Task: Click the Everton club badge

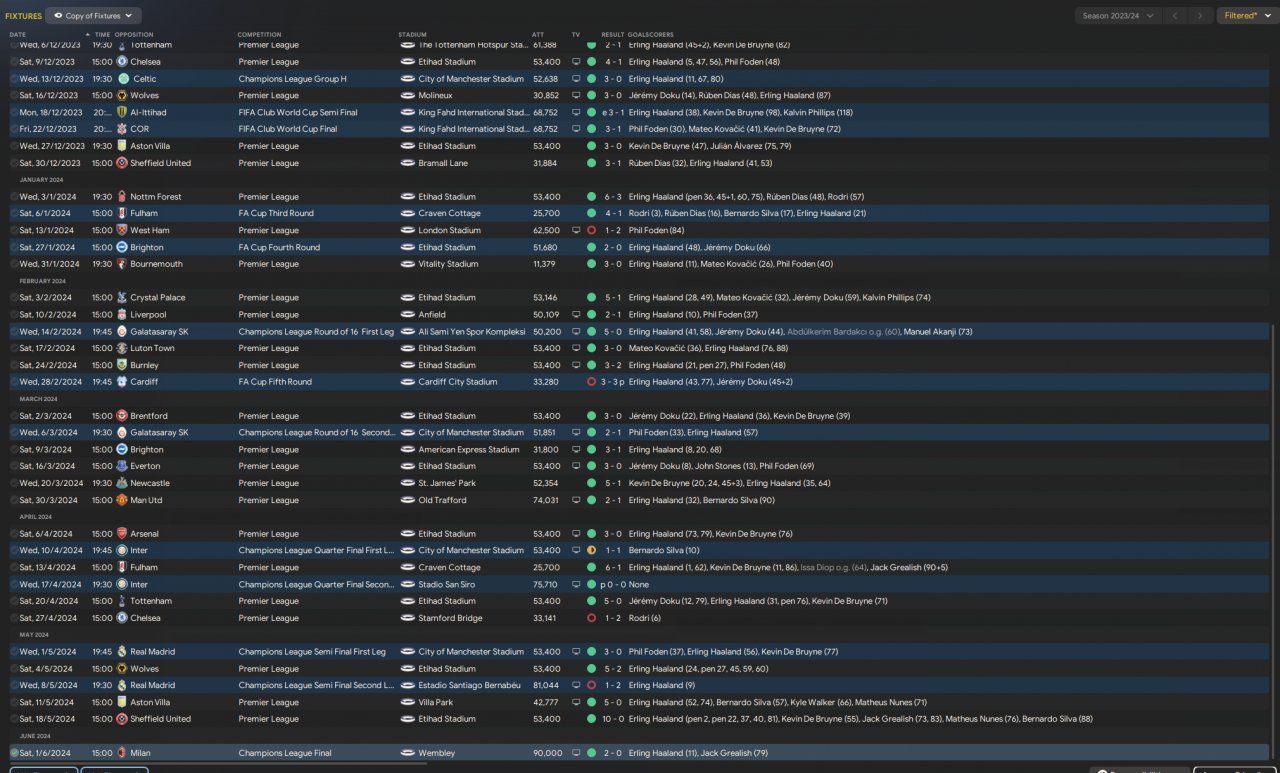Action: [122, 467]
